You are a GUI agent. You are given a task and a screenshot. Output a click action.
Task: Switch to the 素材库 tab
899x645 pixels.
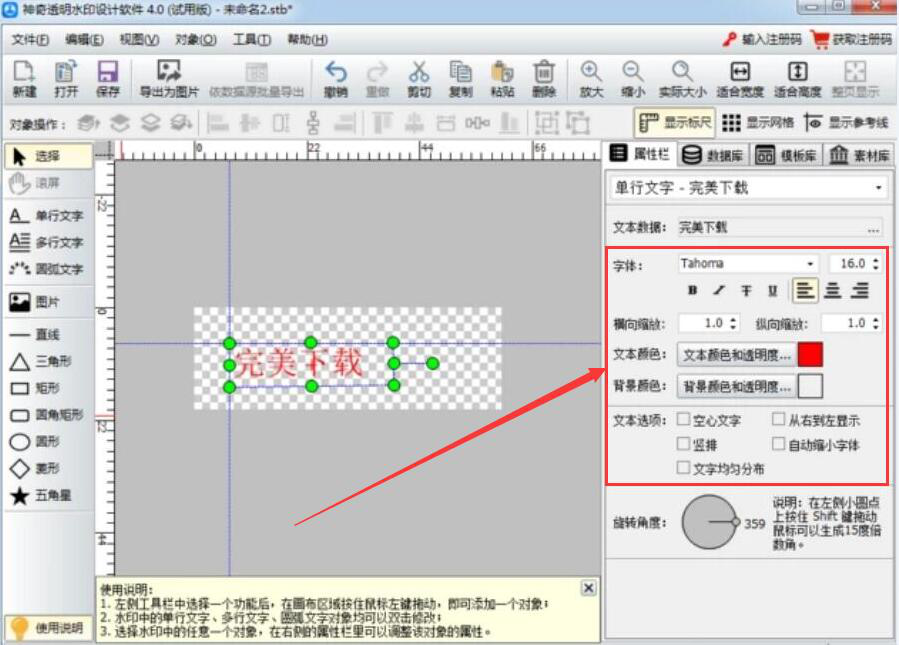[x=858, y=155]
